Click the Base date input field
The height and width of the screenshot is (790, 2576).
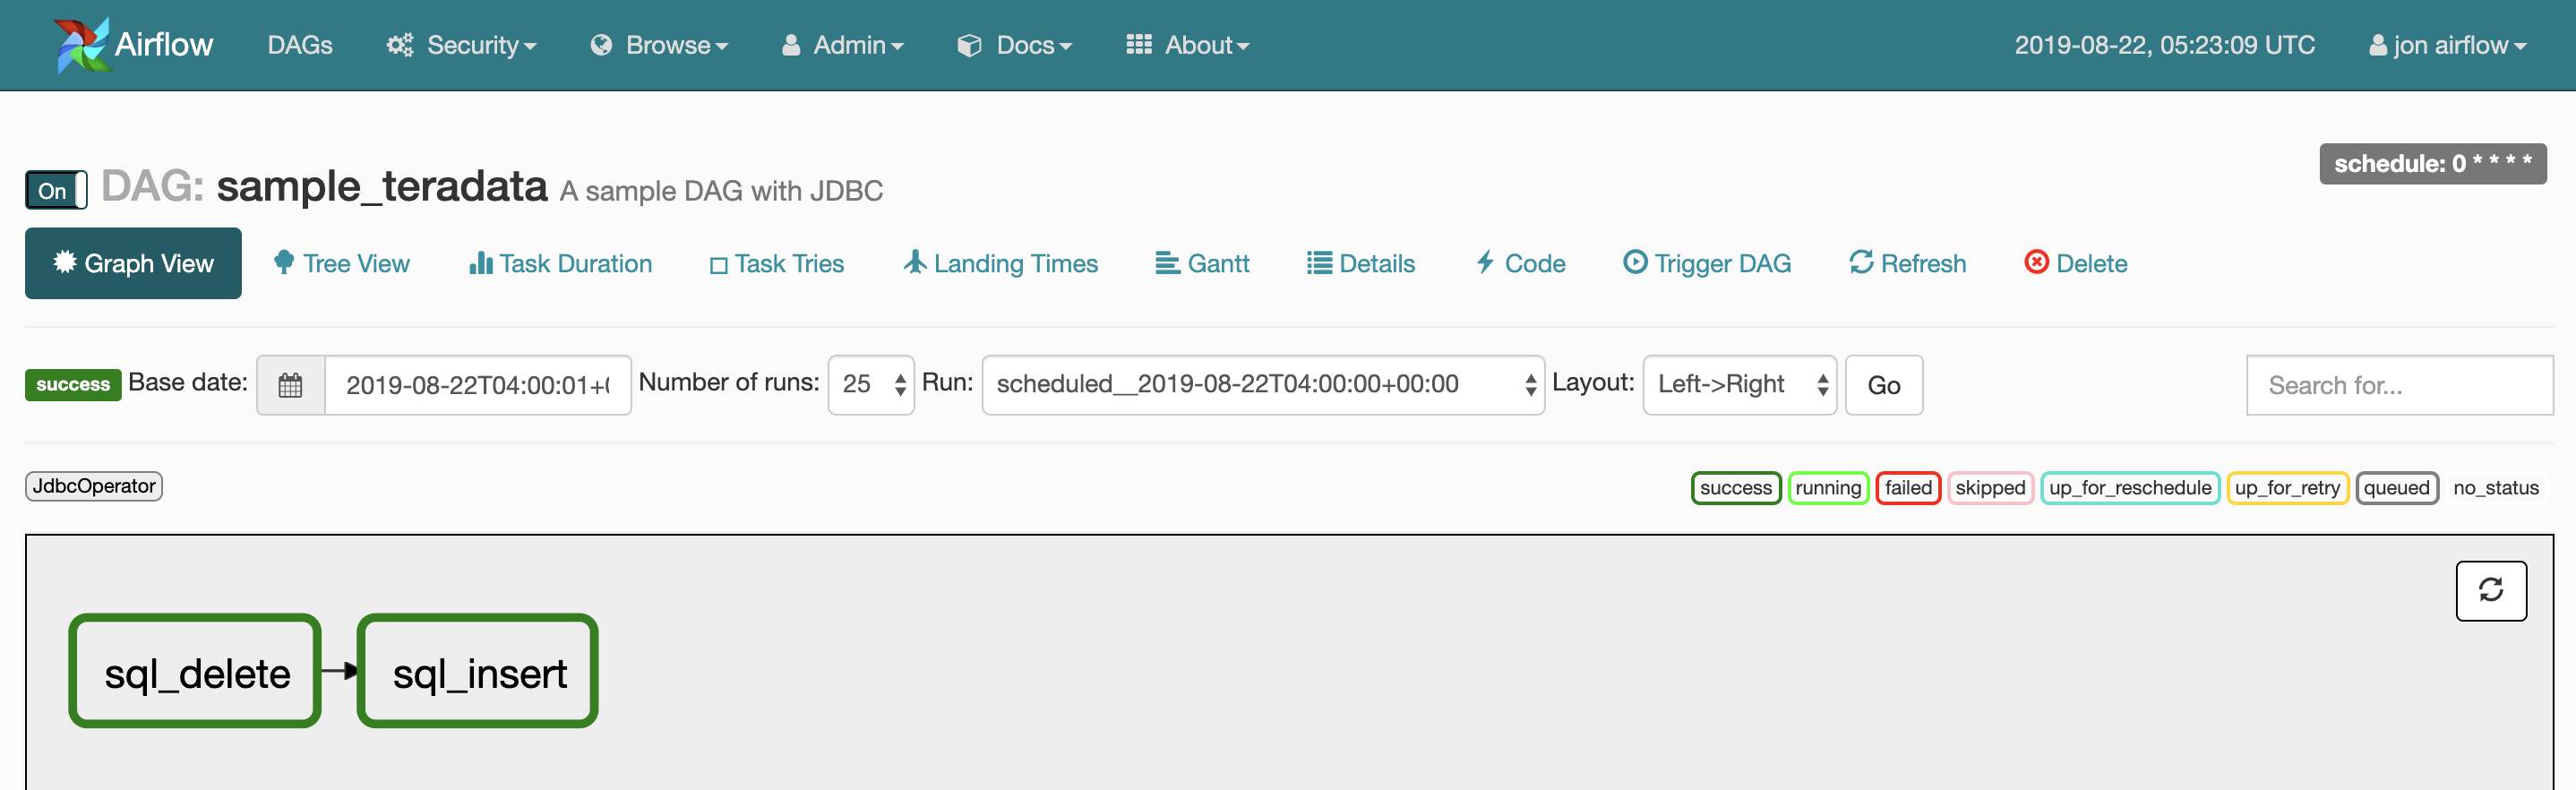pos(478,385)
